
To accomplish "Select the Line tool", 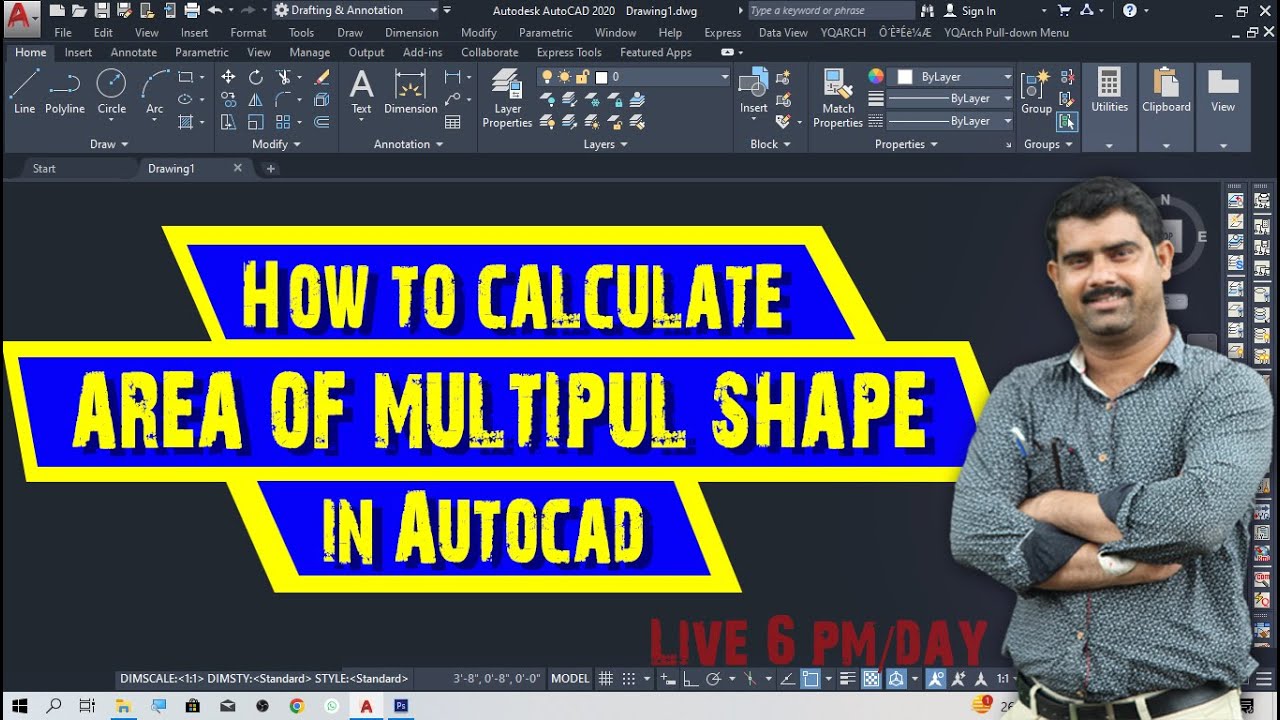I will click(x=24, y=91).
